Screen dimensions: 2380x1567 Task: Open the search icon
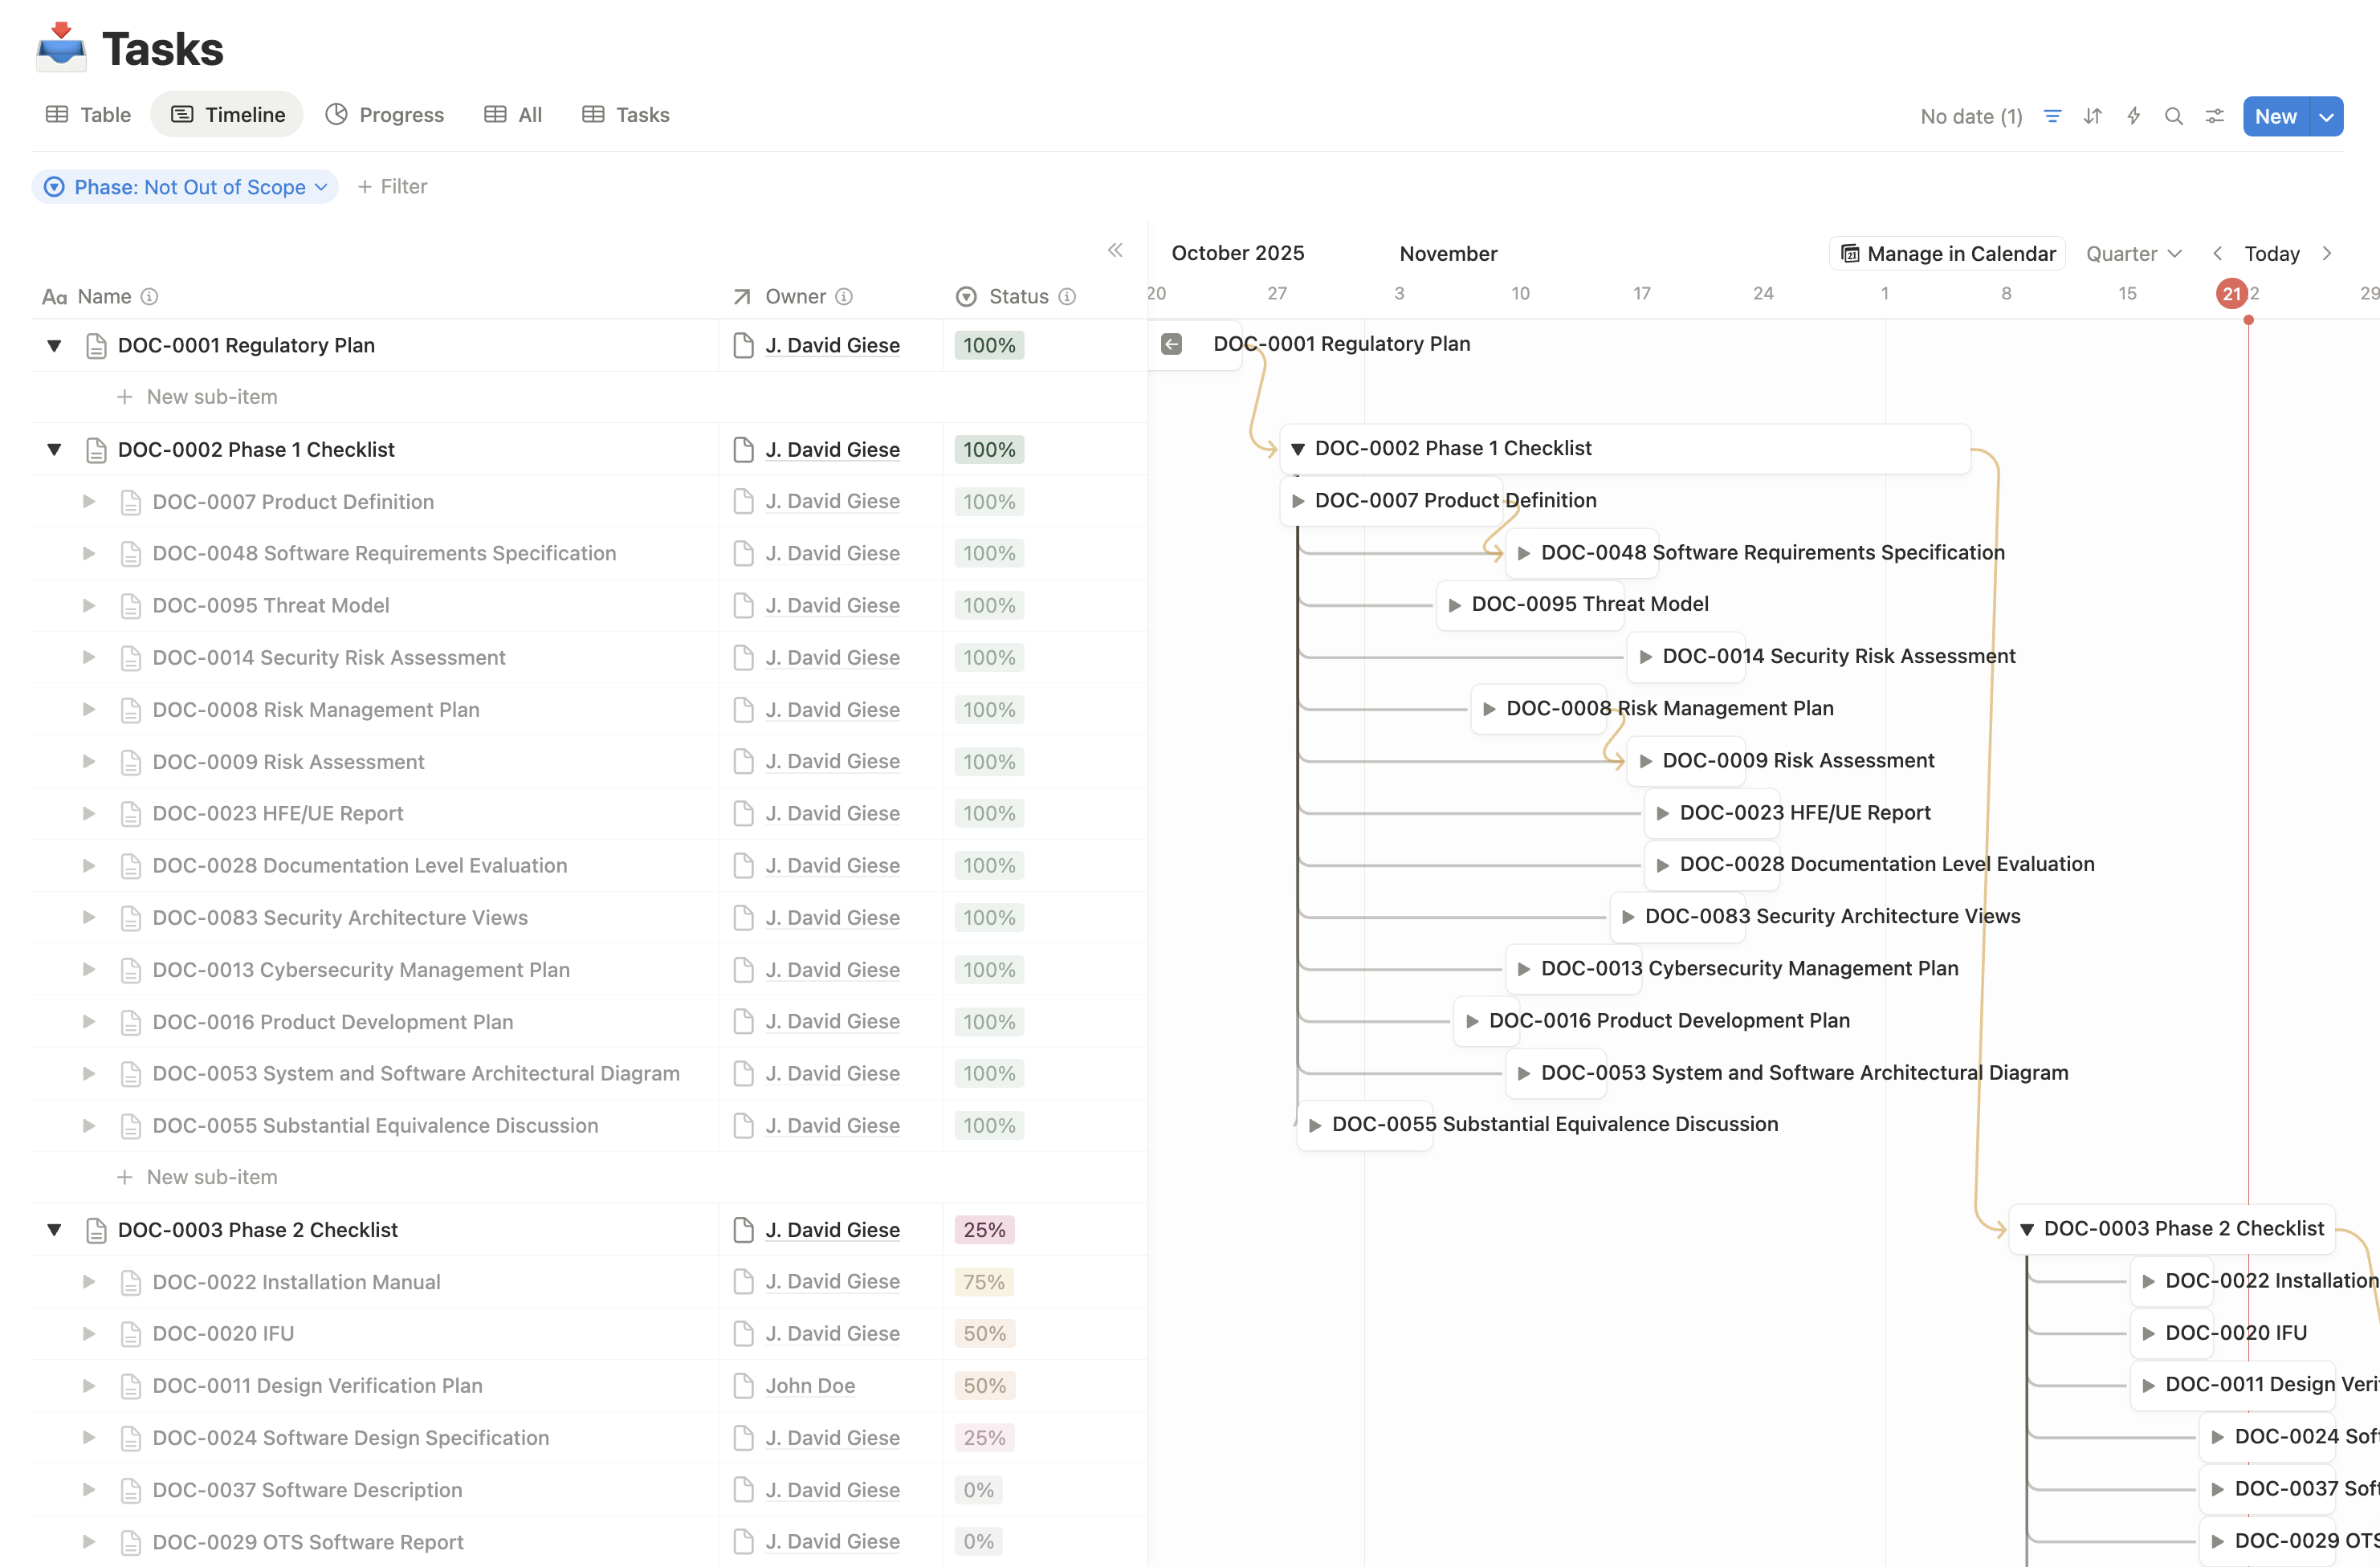point(2173,116)
